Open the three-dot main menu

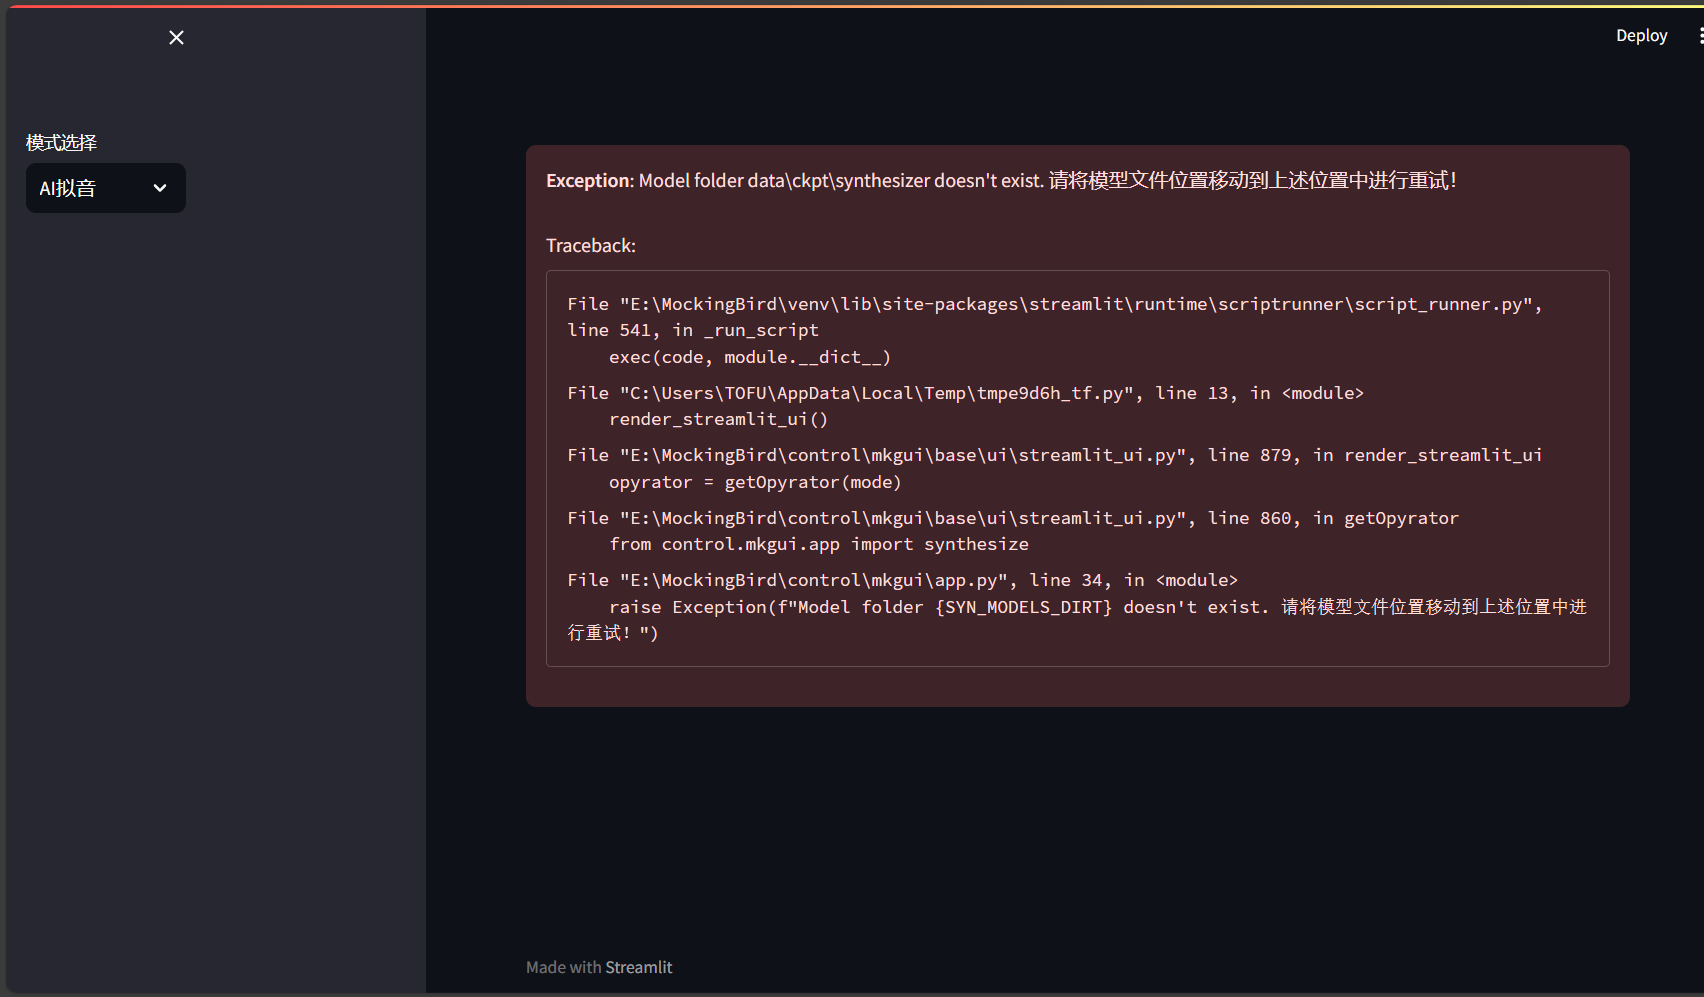[1700, 36]
